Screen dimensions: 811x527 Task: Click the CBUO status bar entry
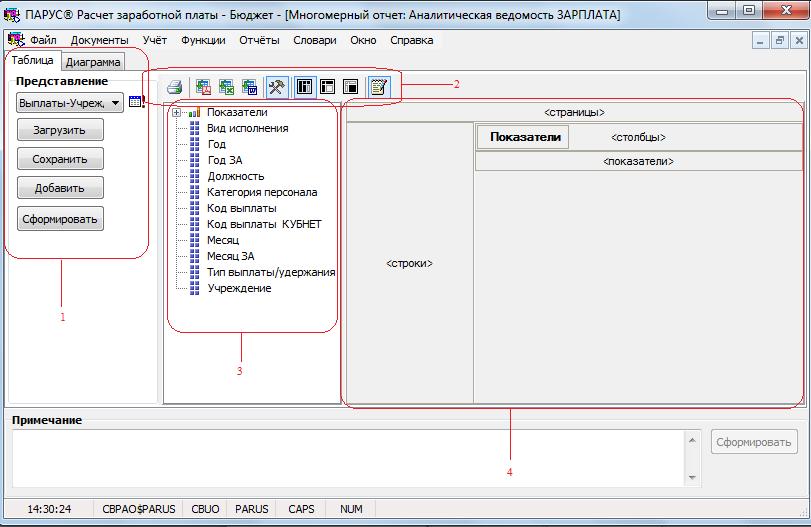205,509
